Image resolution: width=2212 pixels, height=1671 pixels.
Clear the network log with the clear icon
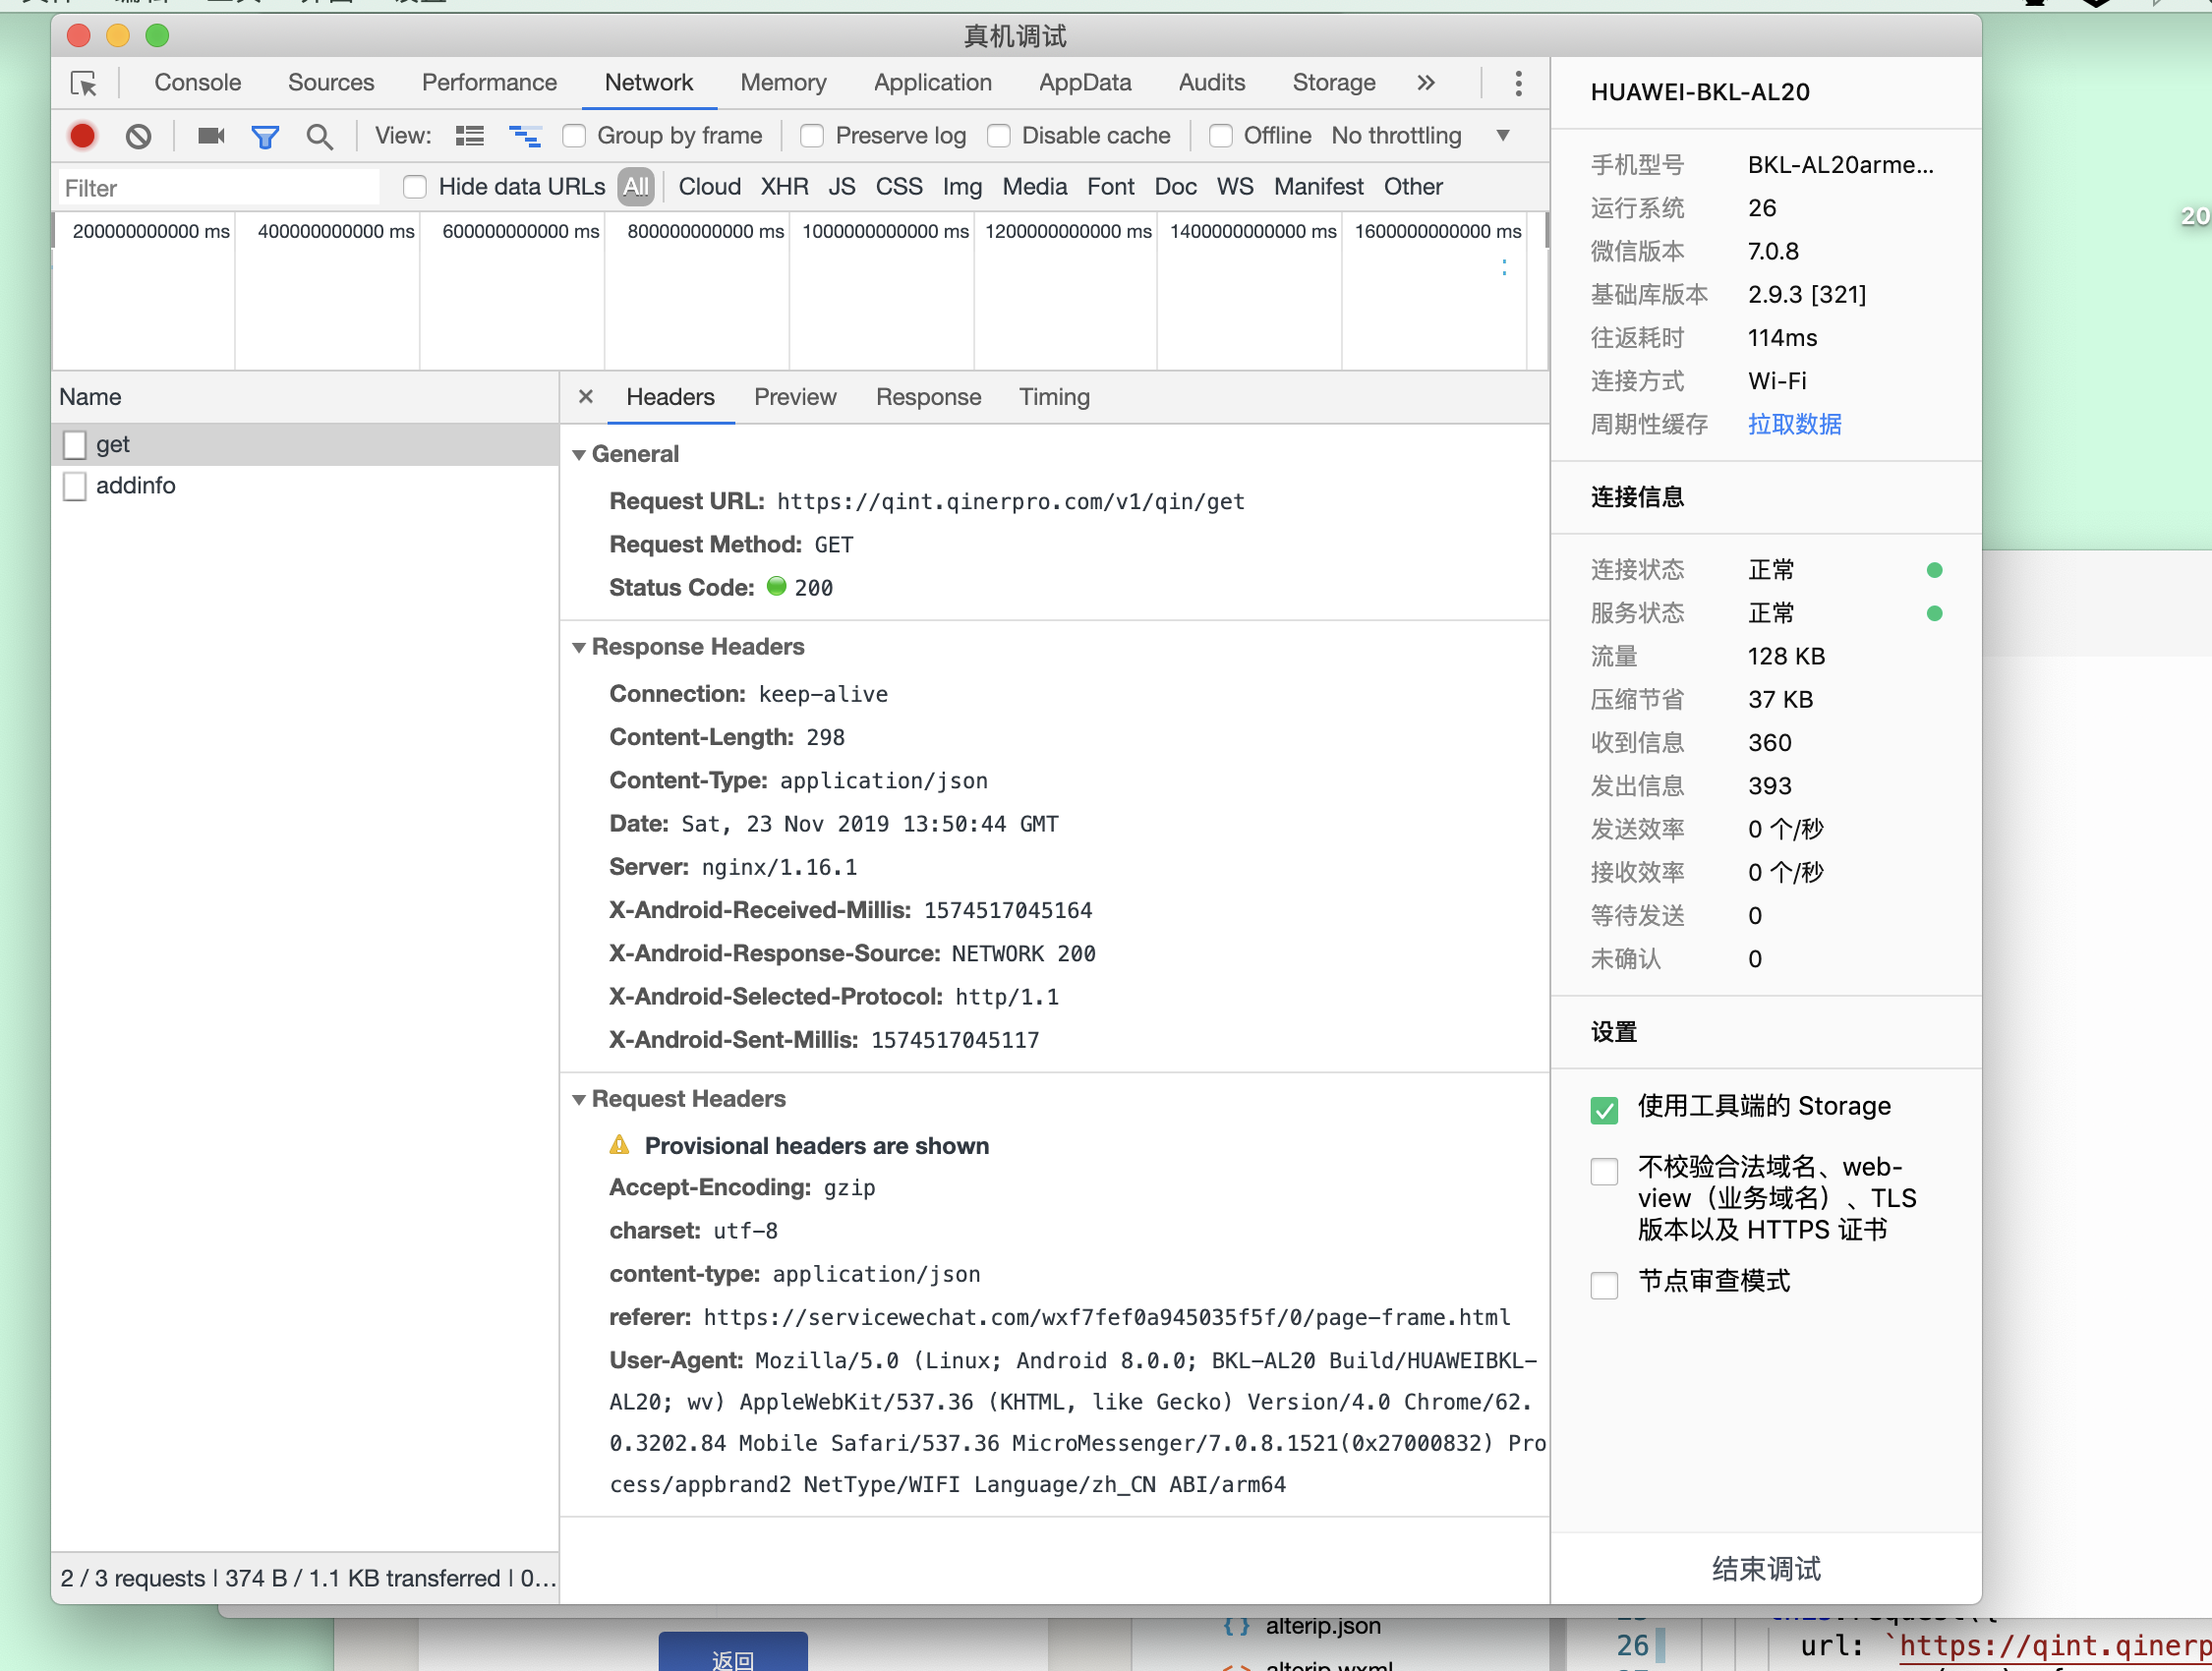[138, 136]
